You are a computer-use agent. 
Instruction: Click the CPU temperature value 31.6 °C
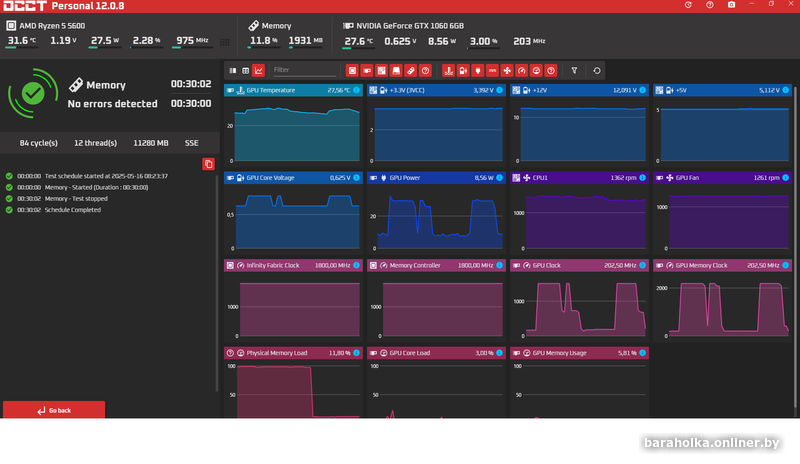click(x=21, y=41)
